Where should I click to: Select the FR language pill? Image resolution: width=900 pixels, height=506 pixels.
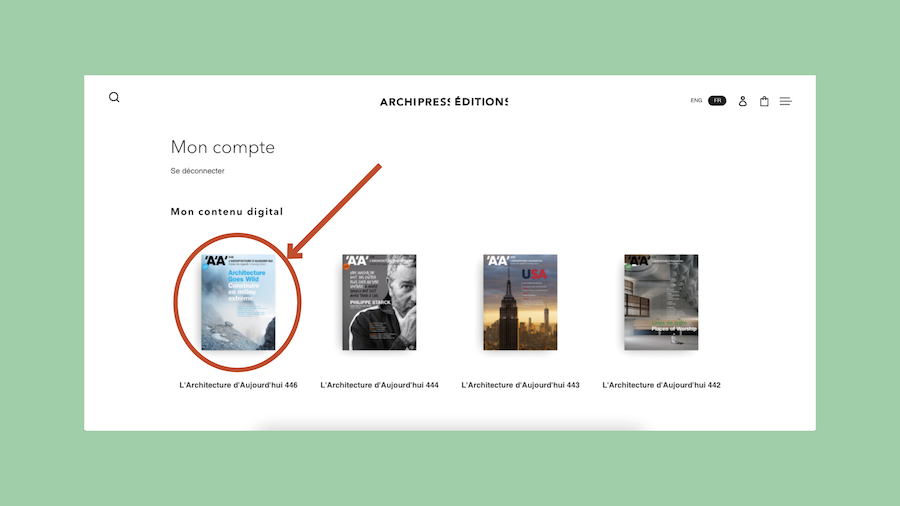(x=717, y=100)
